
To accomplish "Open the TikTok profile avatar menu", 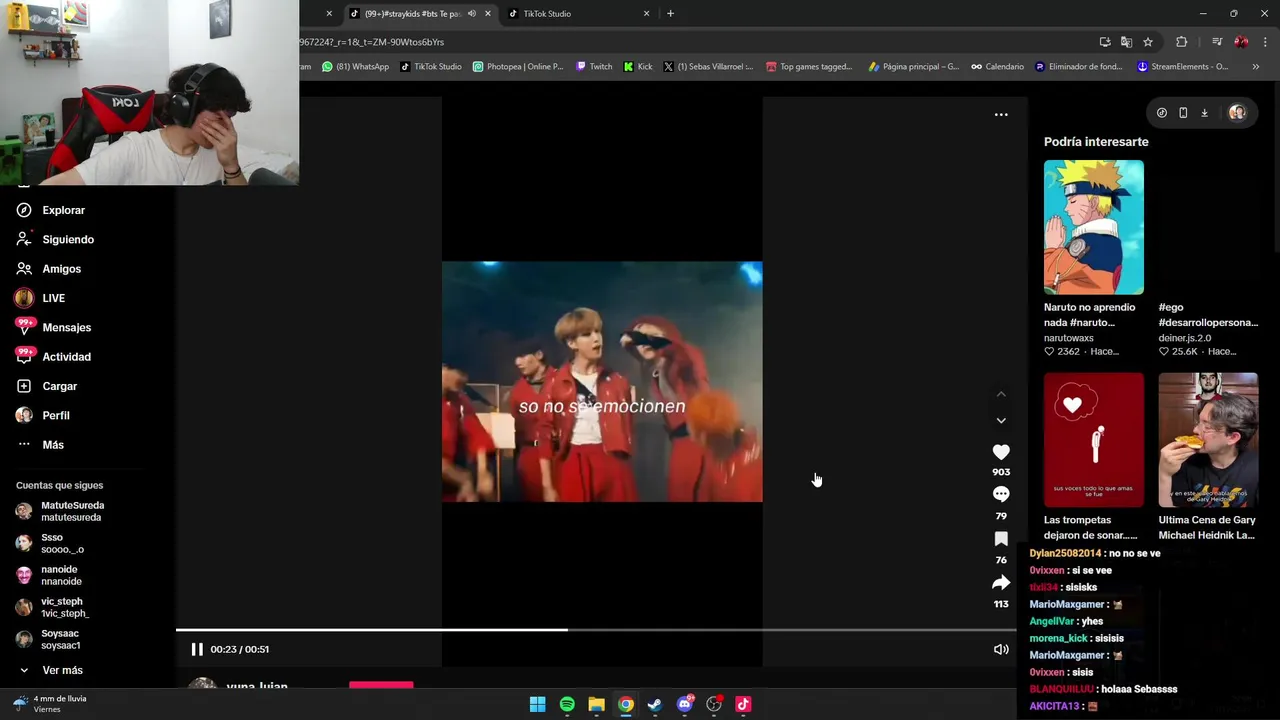I will [1237, 113].
